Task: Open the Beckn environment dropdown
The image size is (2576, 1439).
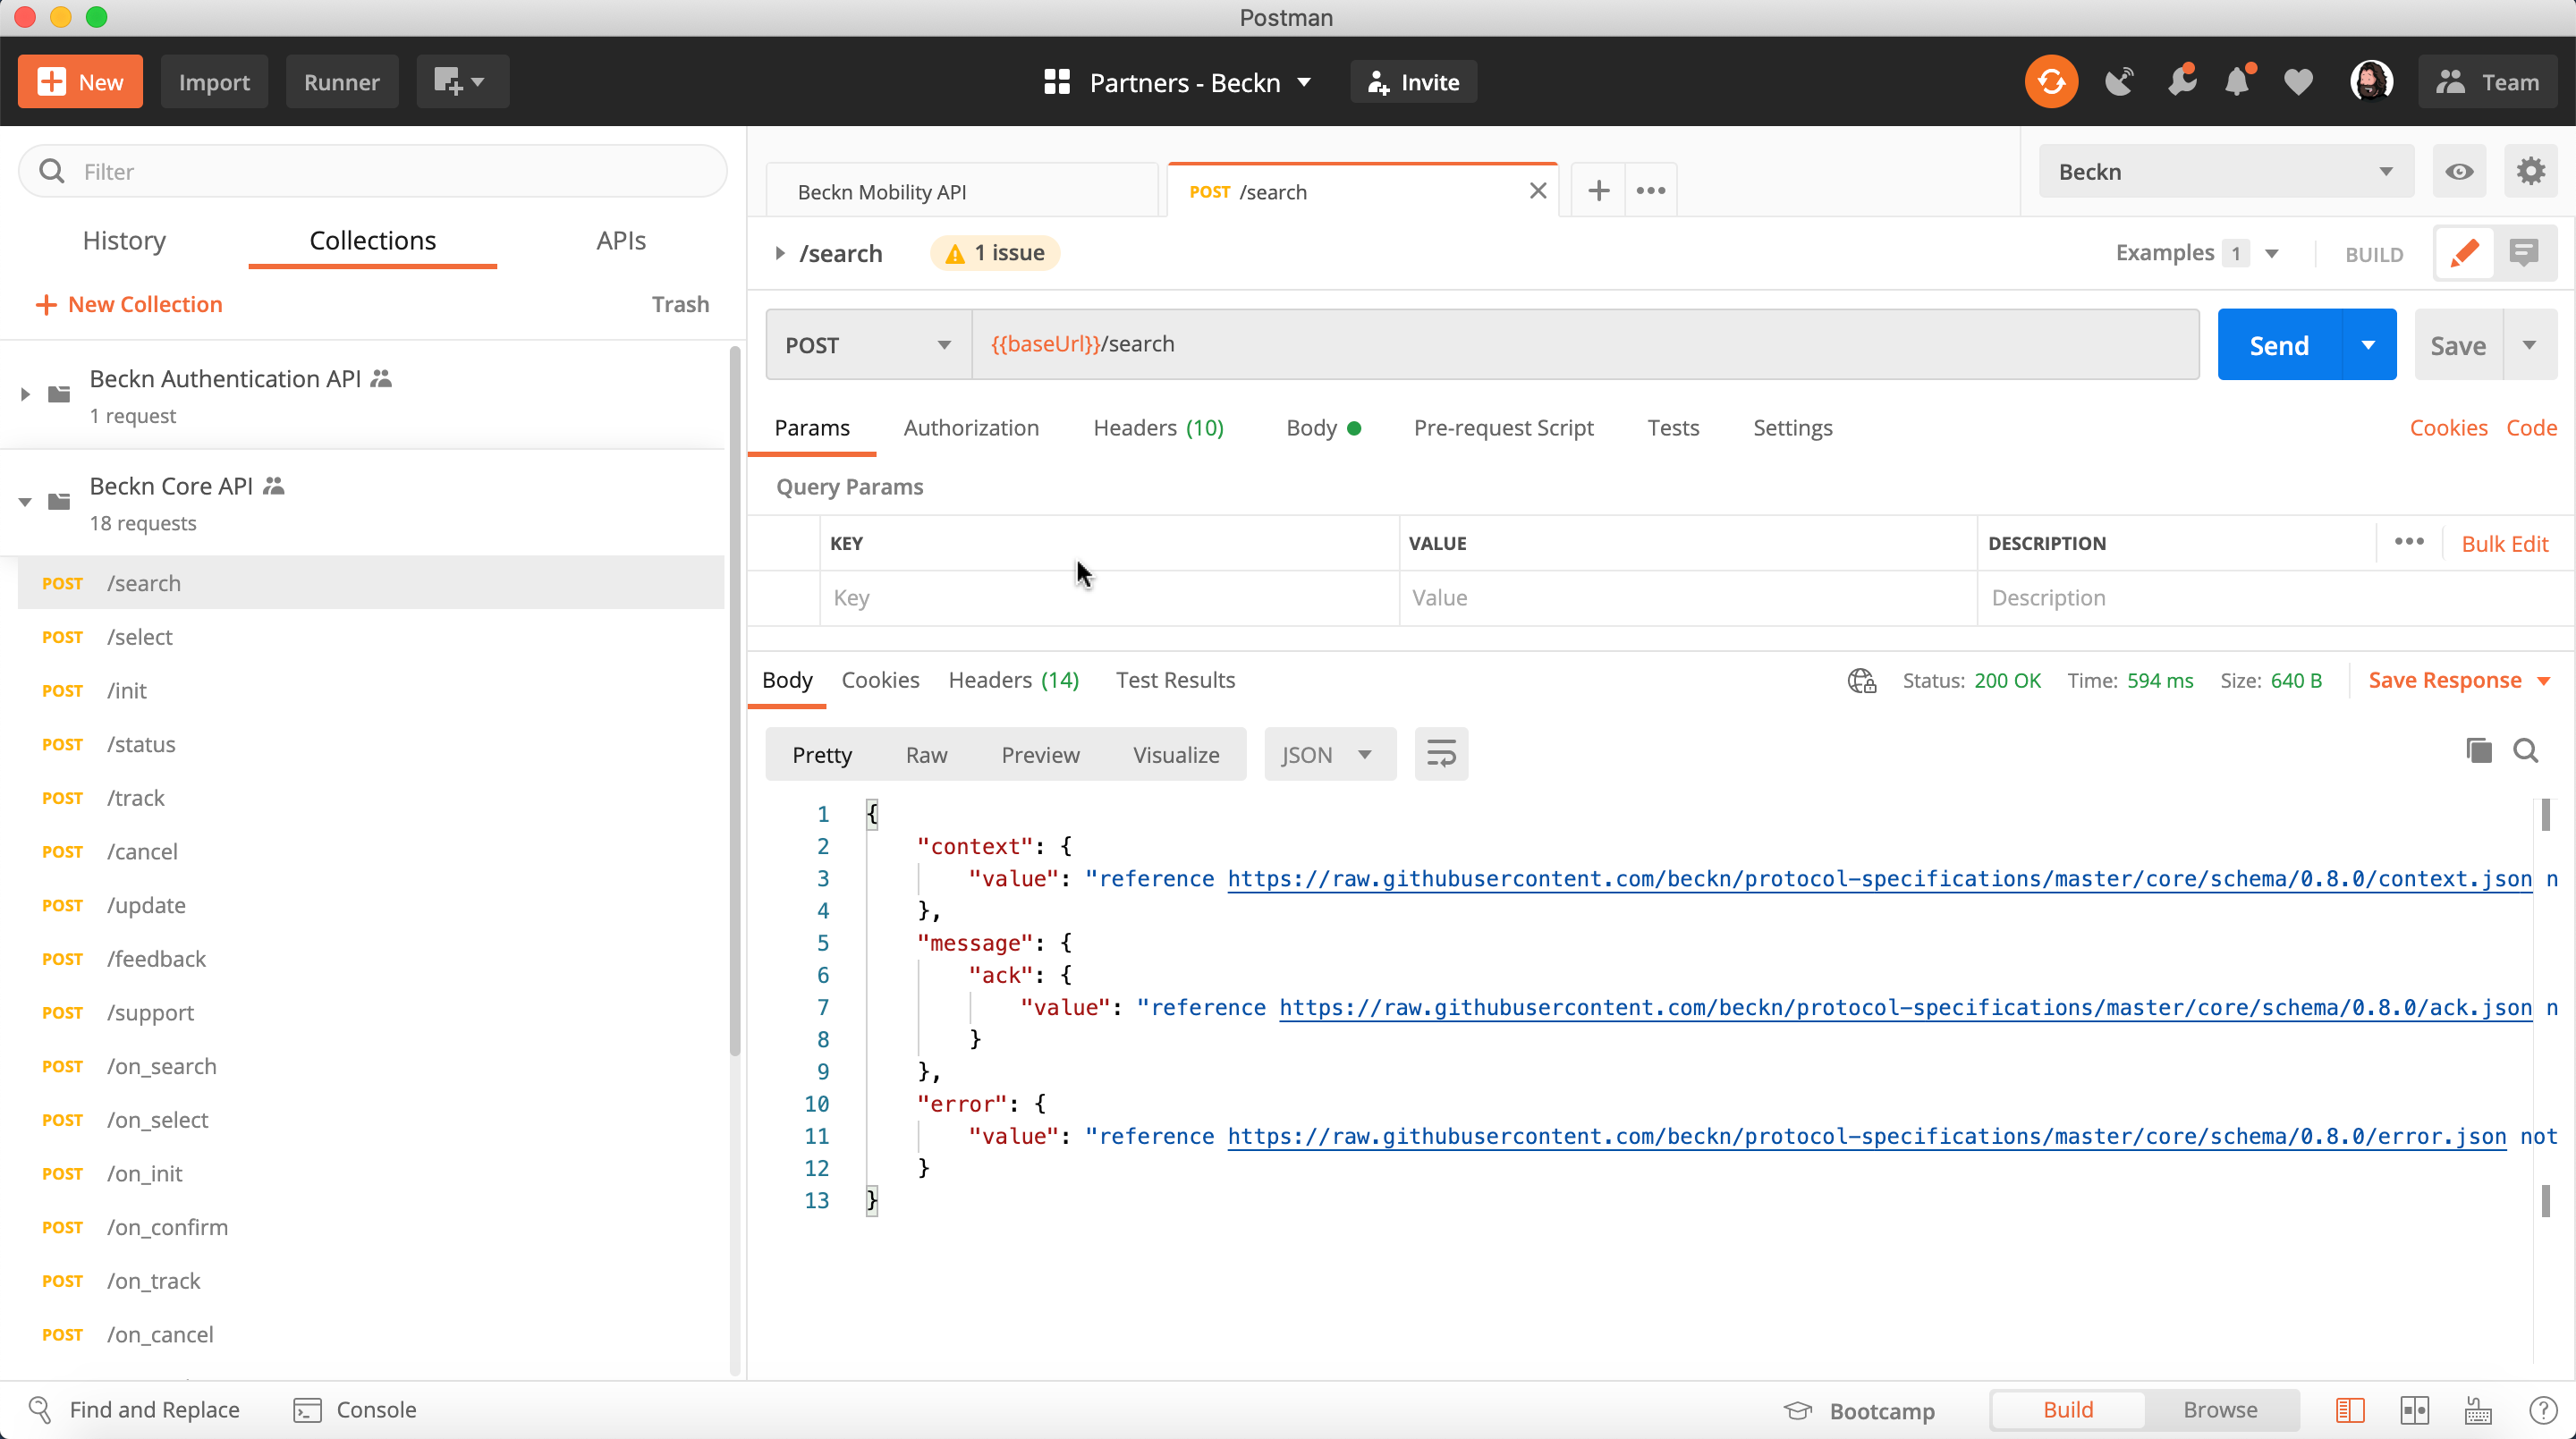Action: 2226,171
